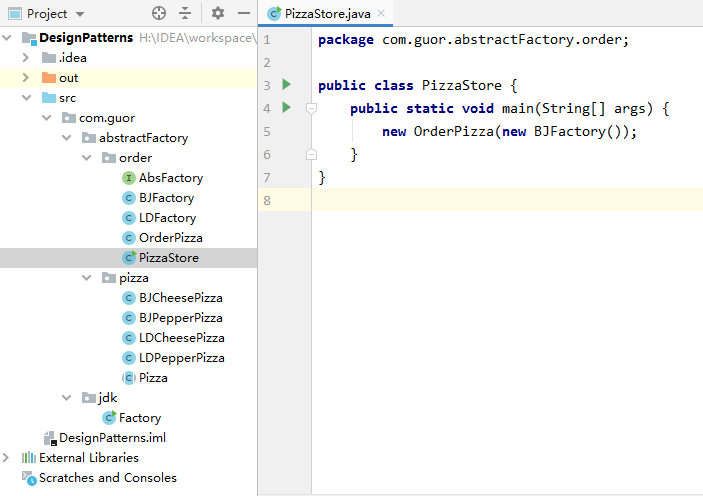The image size is (703, 496).
Task: Select LDCheesePizza label in tree
Action: (x=182, y=338)
